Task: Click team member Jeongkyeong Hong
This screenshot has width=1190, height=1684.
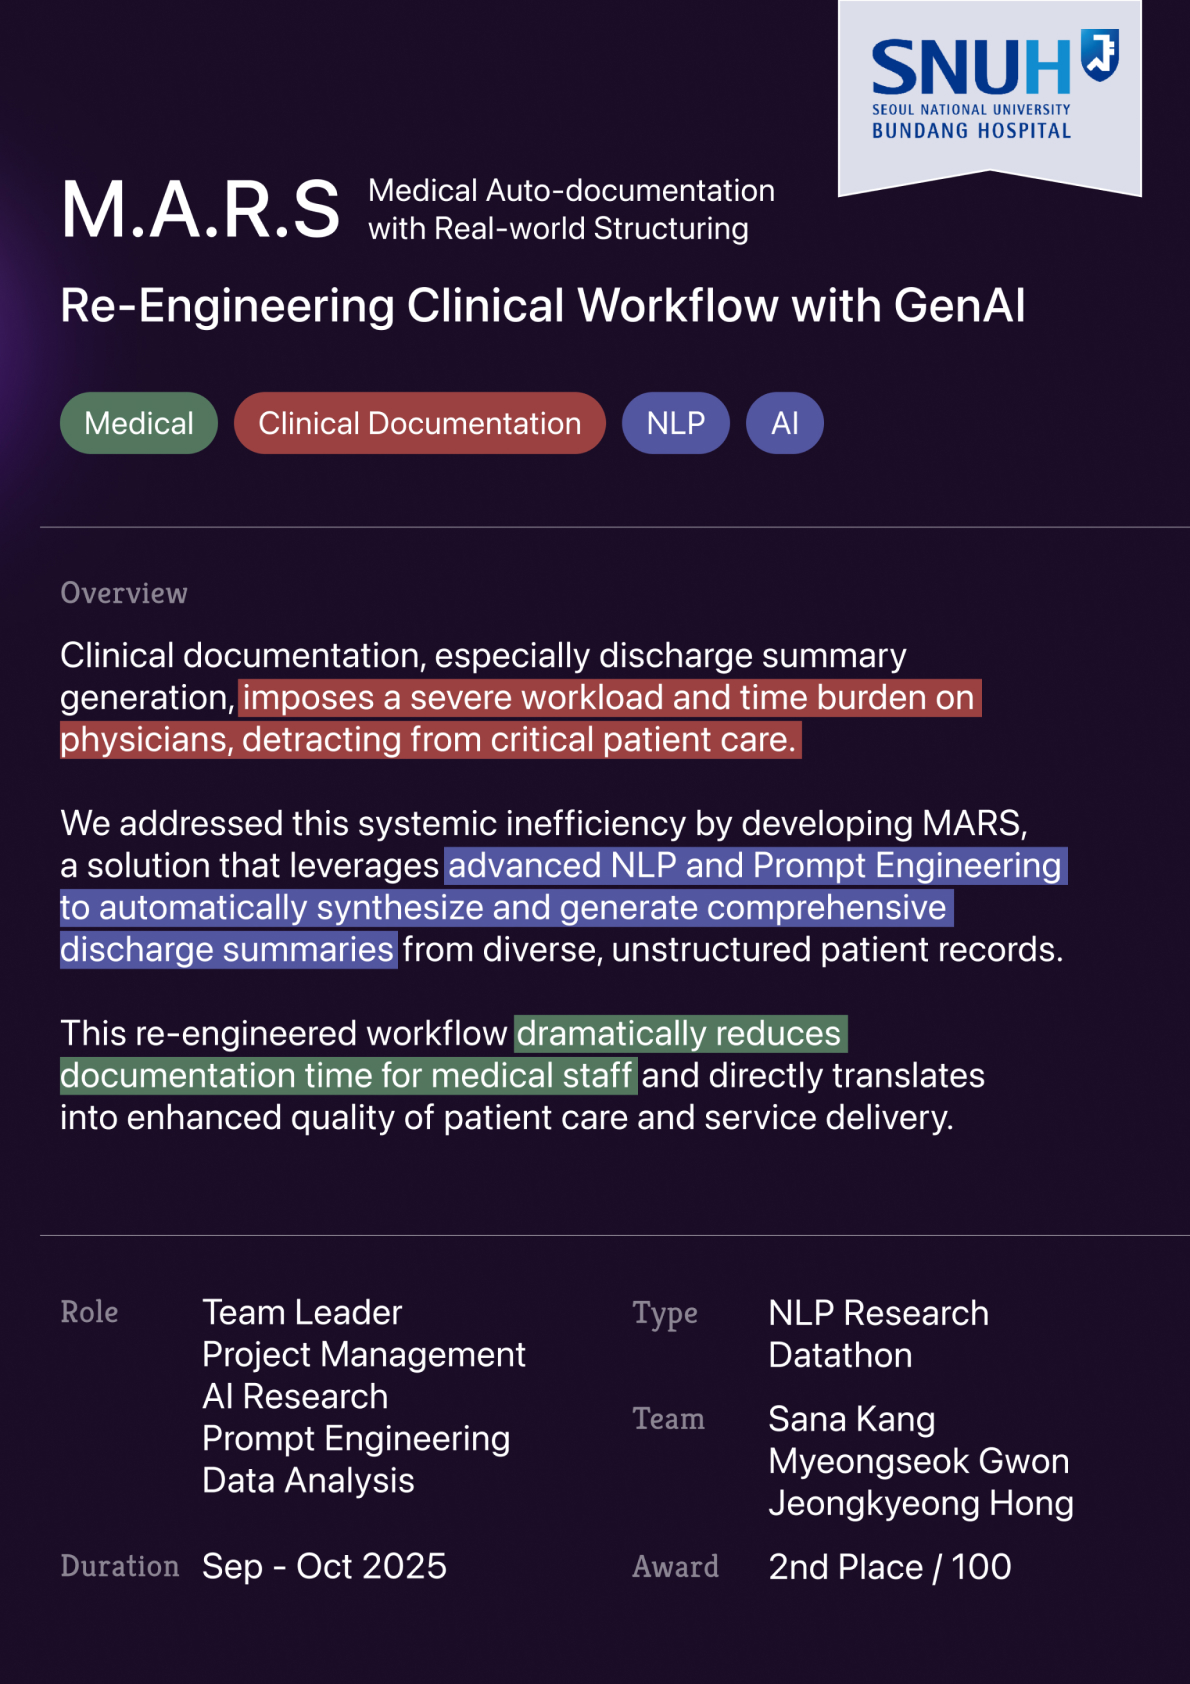Action: pyautogui.click(x=920, y=1503)
